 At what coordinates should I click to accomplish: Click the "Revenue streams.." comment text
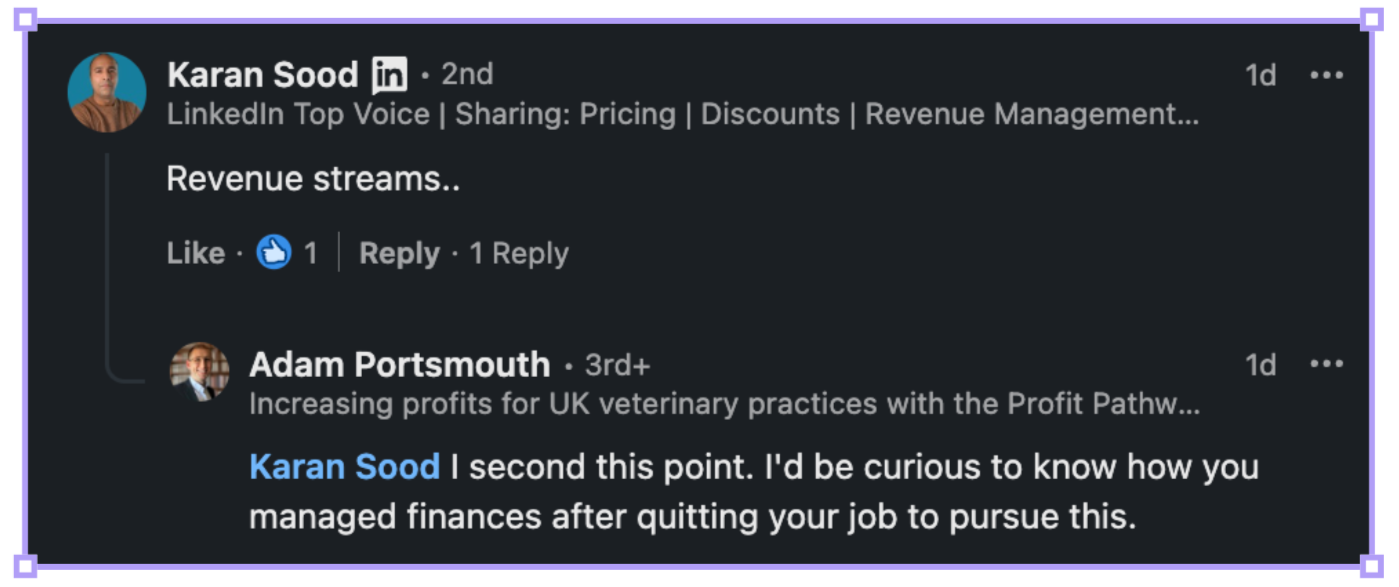point(313,179)
